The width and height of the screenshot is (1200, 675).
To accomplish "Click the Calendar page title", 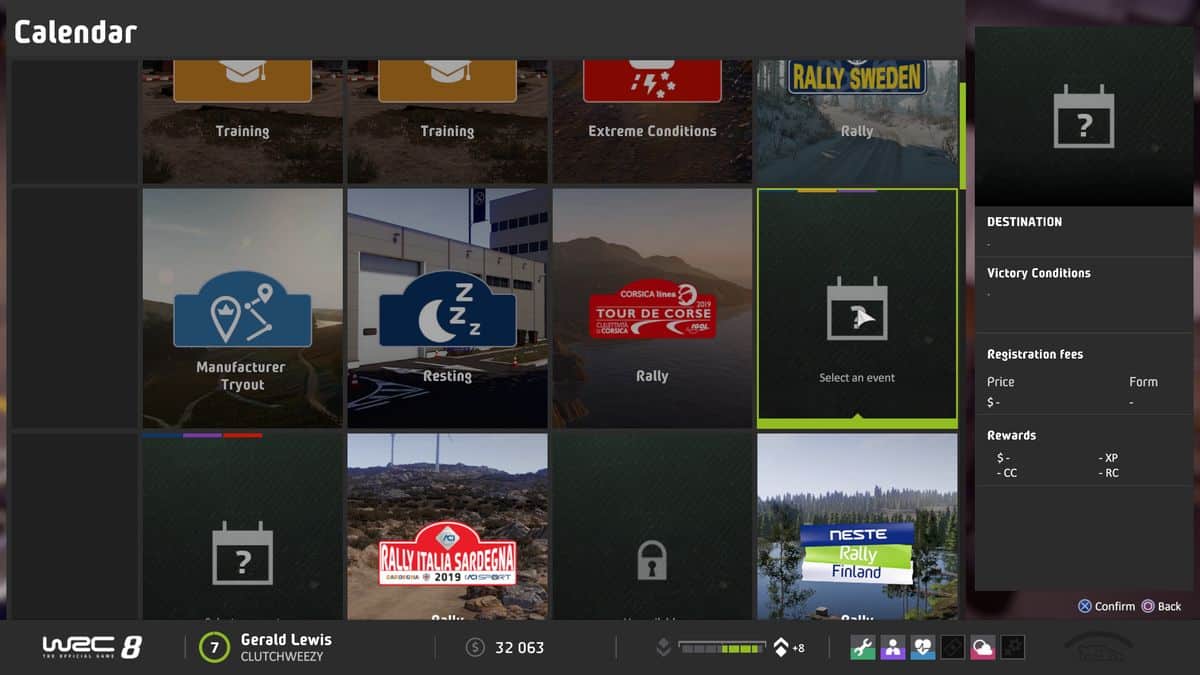I will [75, 32].
